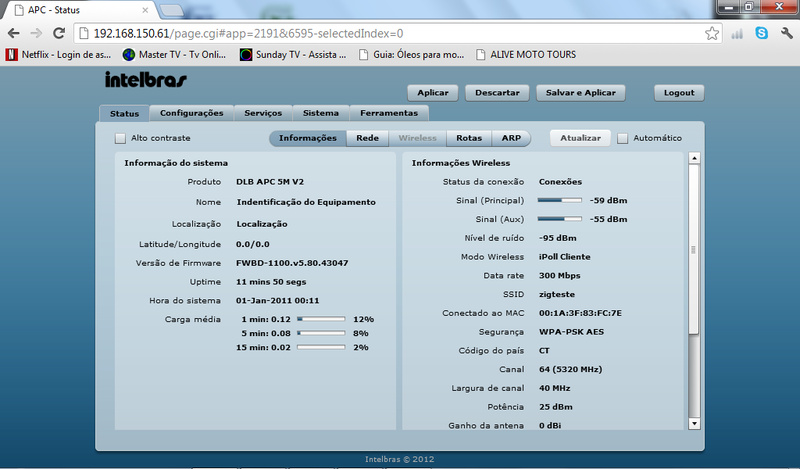Click the Atualizar button

coord(580,138)
